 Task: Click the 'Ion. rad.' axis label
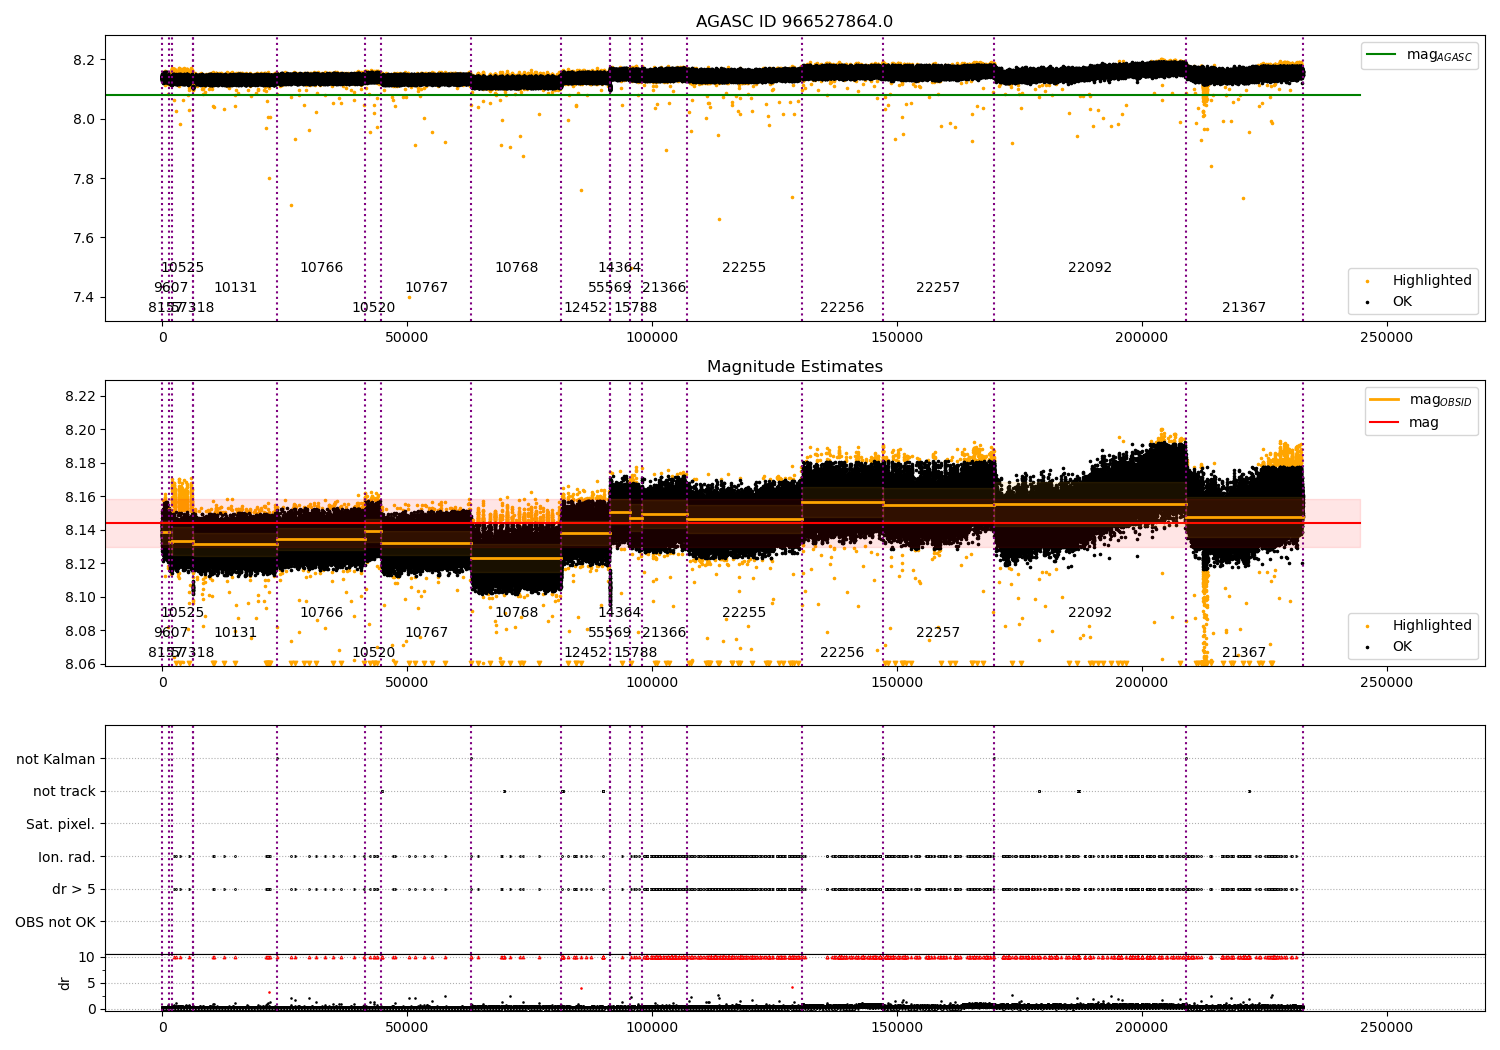[66, 857]
